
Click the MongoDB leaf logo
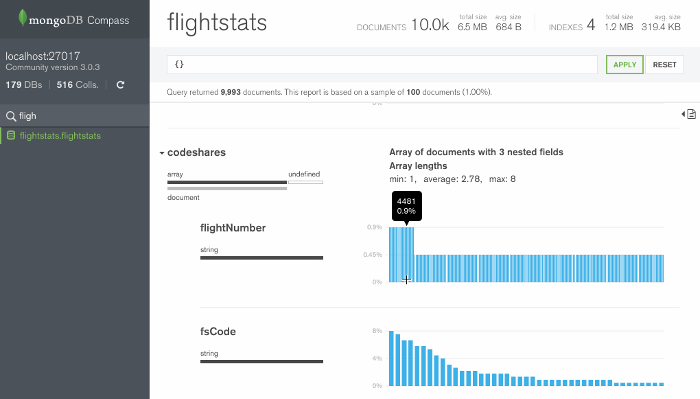22,18
